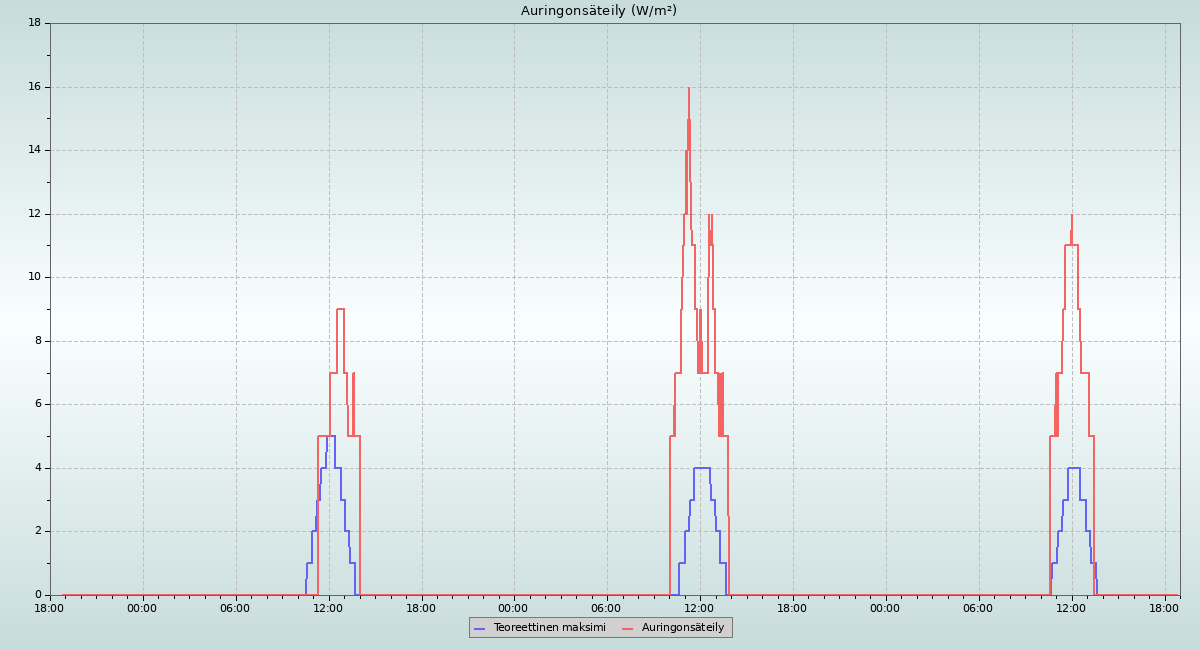Click the first day's blue peak at 5

[331, 436]
